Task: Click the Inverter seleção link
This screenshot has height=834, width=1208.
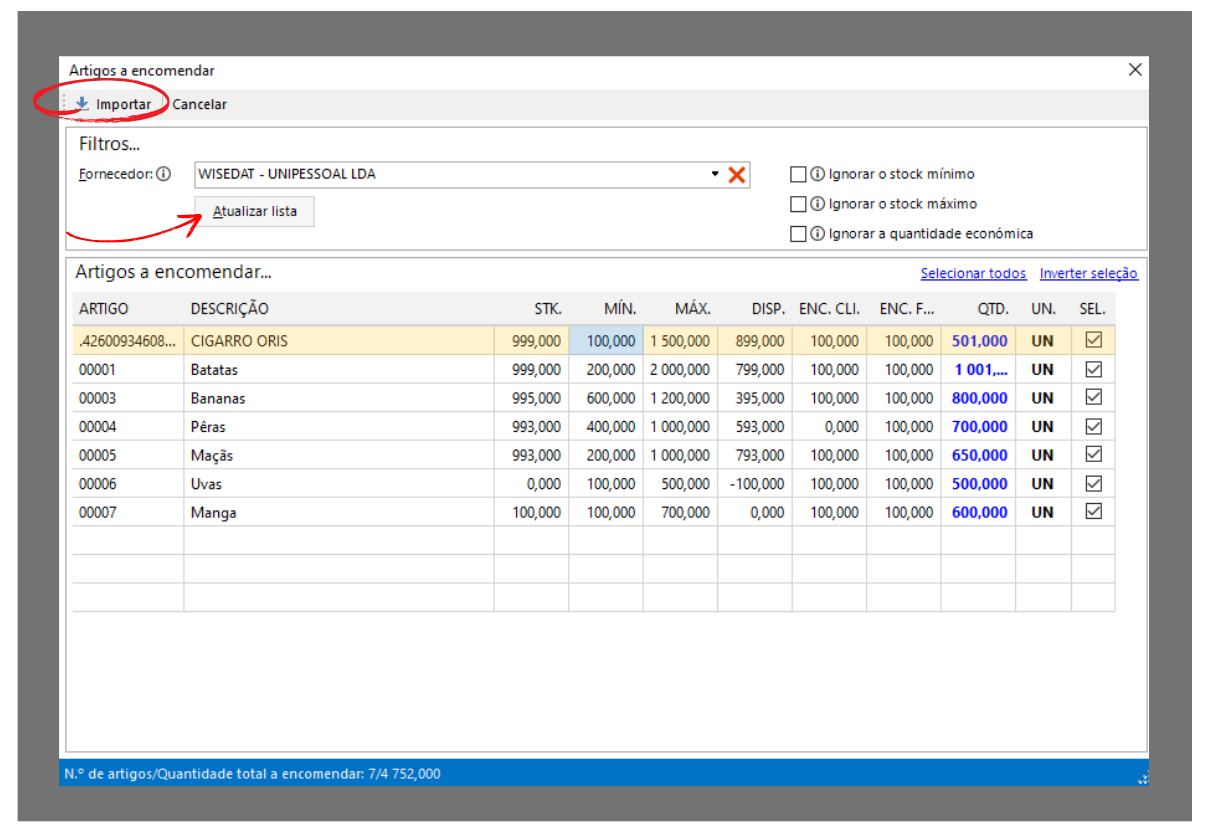Action: coord(1088,273)
